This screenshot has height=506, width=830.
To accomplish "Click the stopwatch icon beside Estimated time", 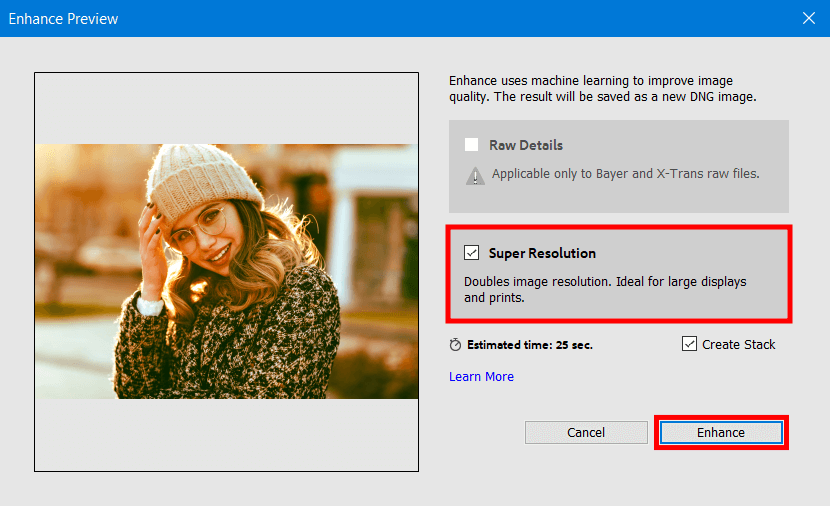I will click(x=455, y=345).
